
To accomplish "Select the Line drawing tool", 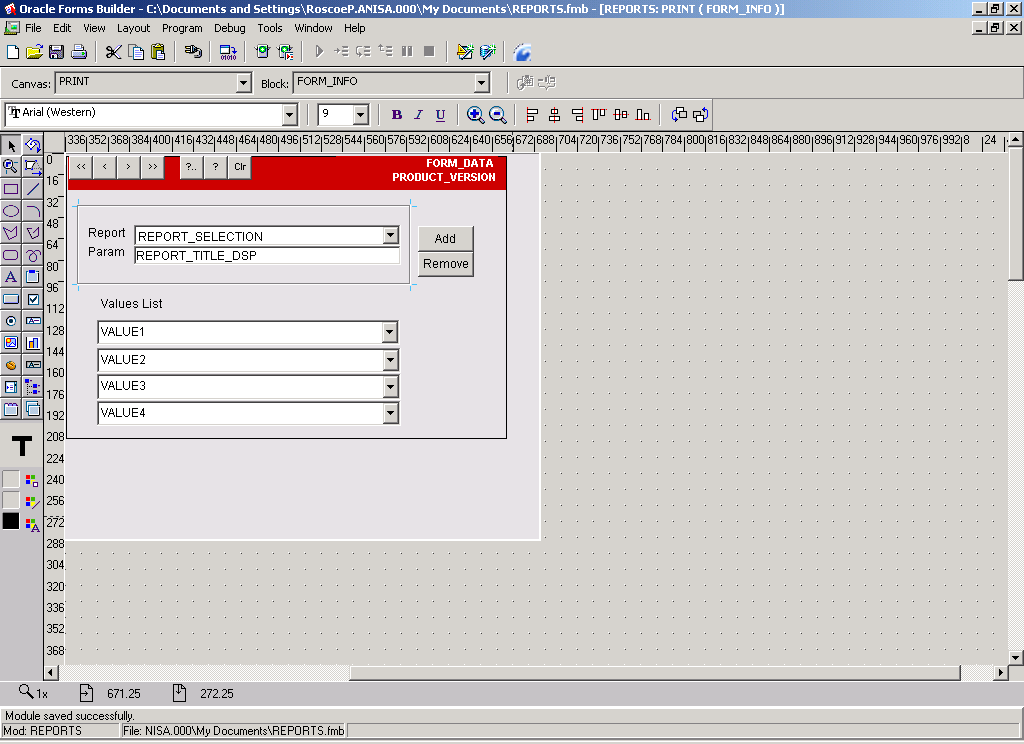I will click(x=33, y=189).
